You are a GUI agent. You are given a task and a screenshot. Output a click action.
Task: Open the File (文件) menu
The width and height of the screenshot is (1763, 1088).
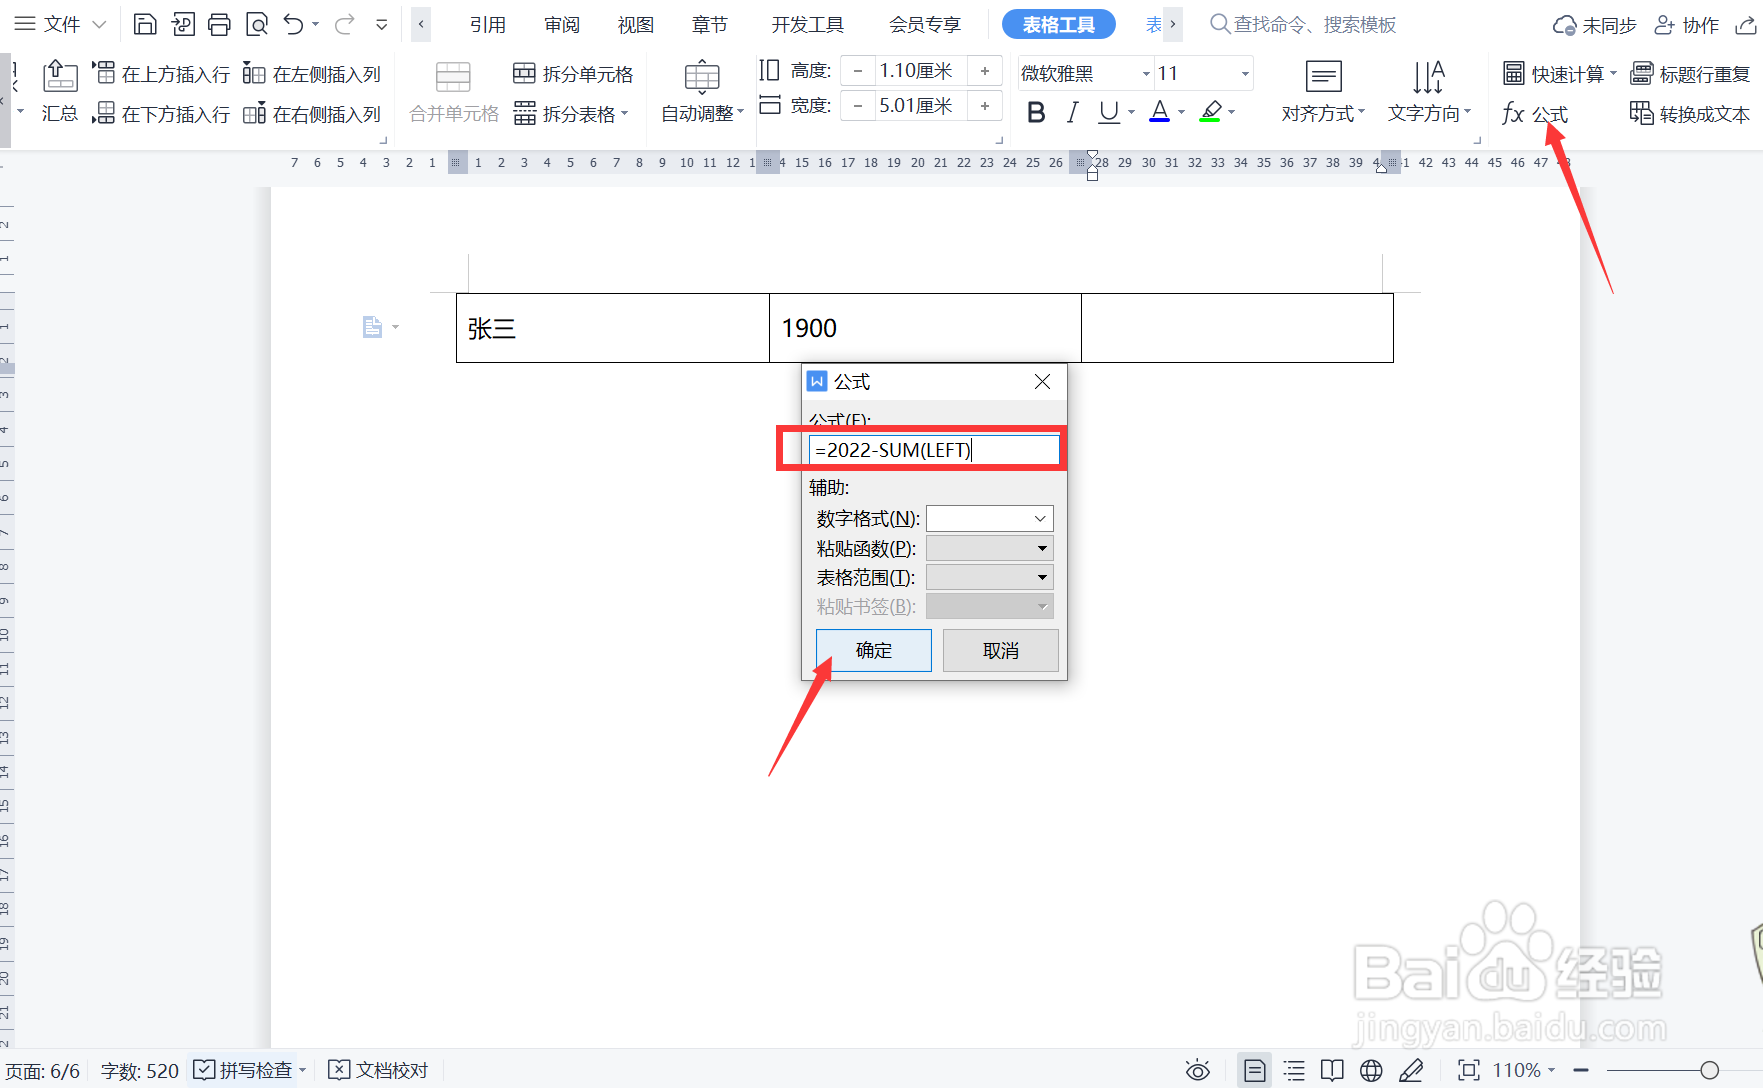click(61, 24)
